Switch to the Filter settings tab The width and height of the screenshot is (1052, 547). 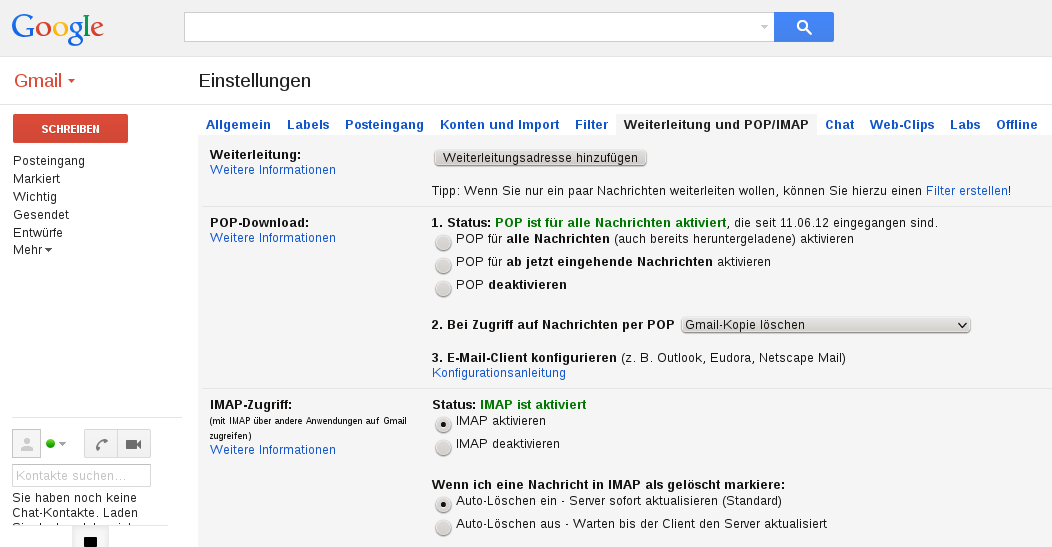tap(592, 125)
